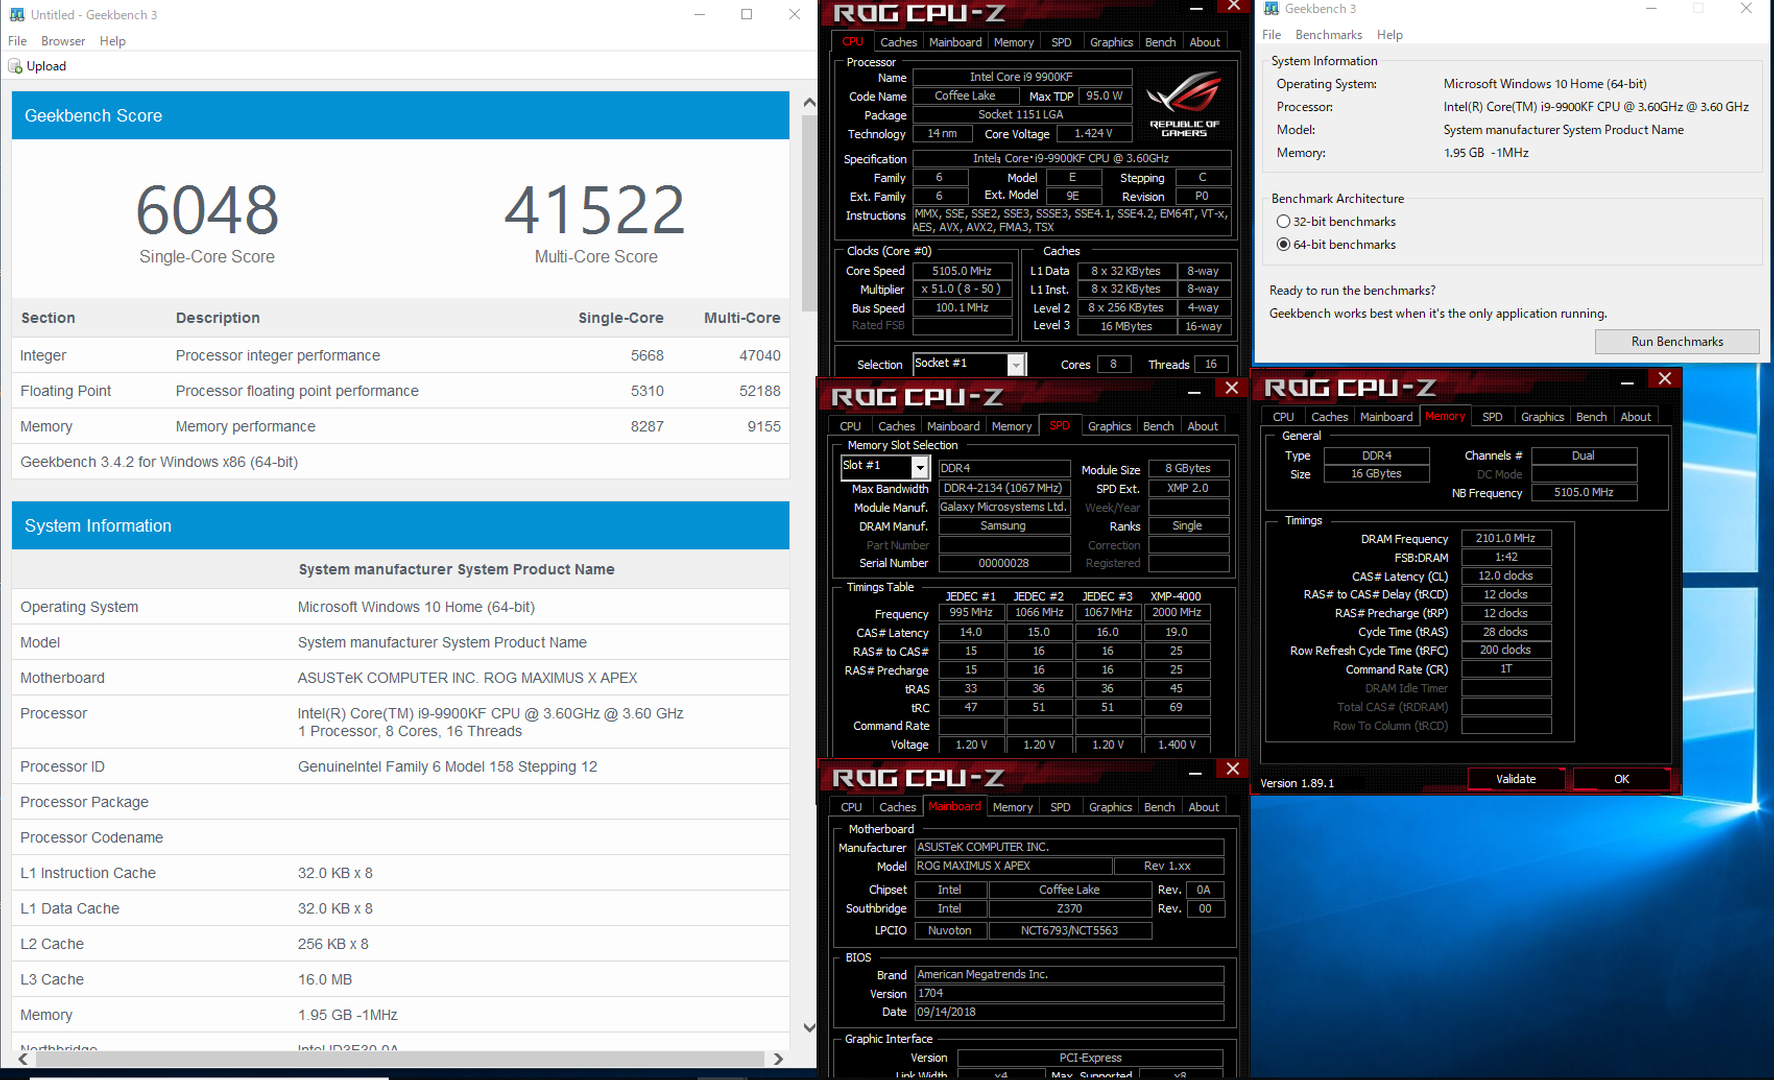Image resolution: width=1774 pixels, height=1080 pixels.
Task: Click the XMP-4000 timings column header
Action: [1176, 596]
